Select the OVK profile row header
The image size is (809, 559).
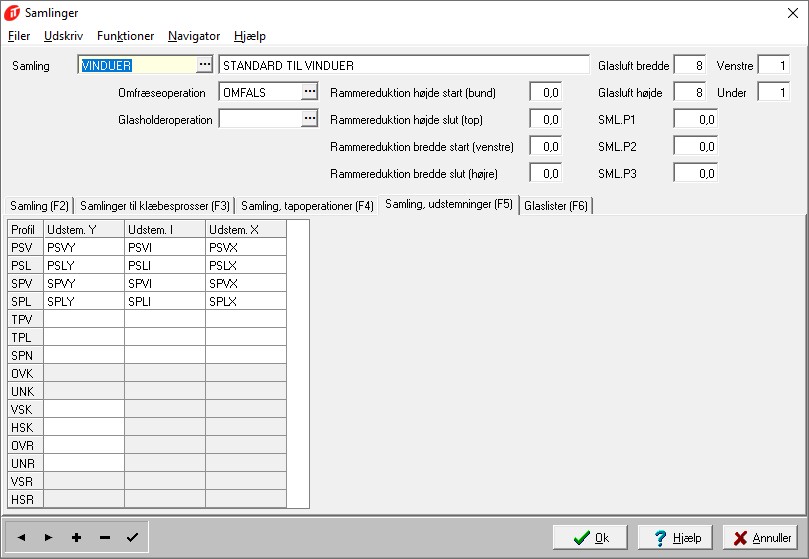(25, 374)
